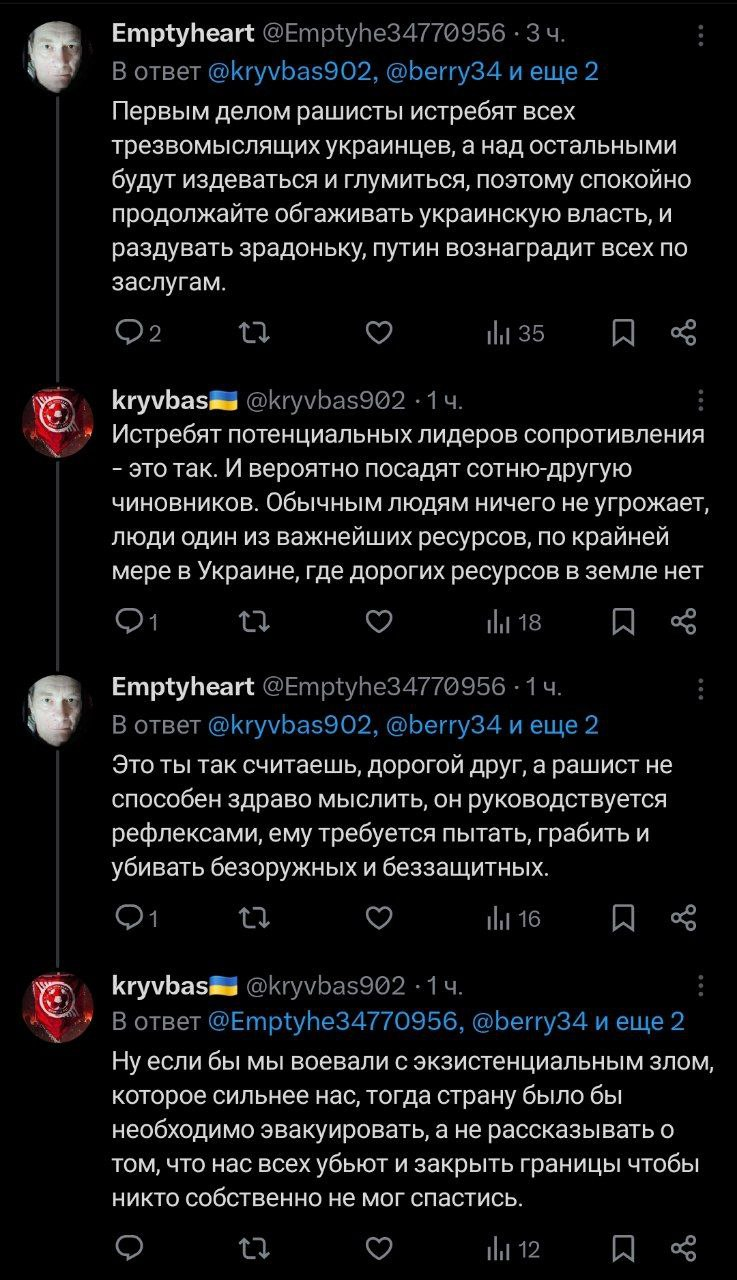
Task: Share the second Emptyheart tweet
Action: pyautogui.click(x=683, y=918)
